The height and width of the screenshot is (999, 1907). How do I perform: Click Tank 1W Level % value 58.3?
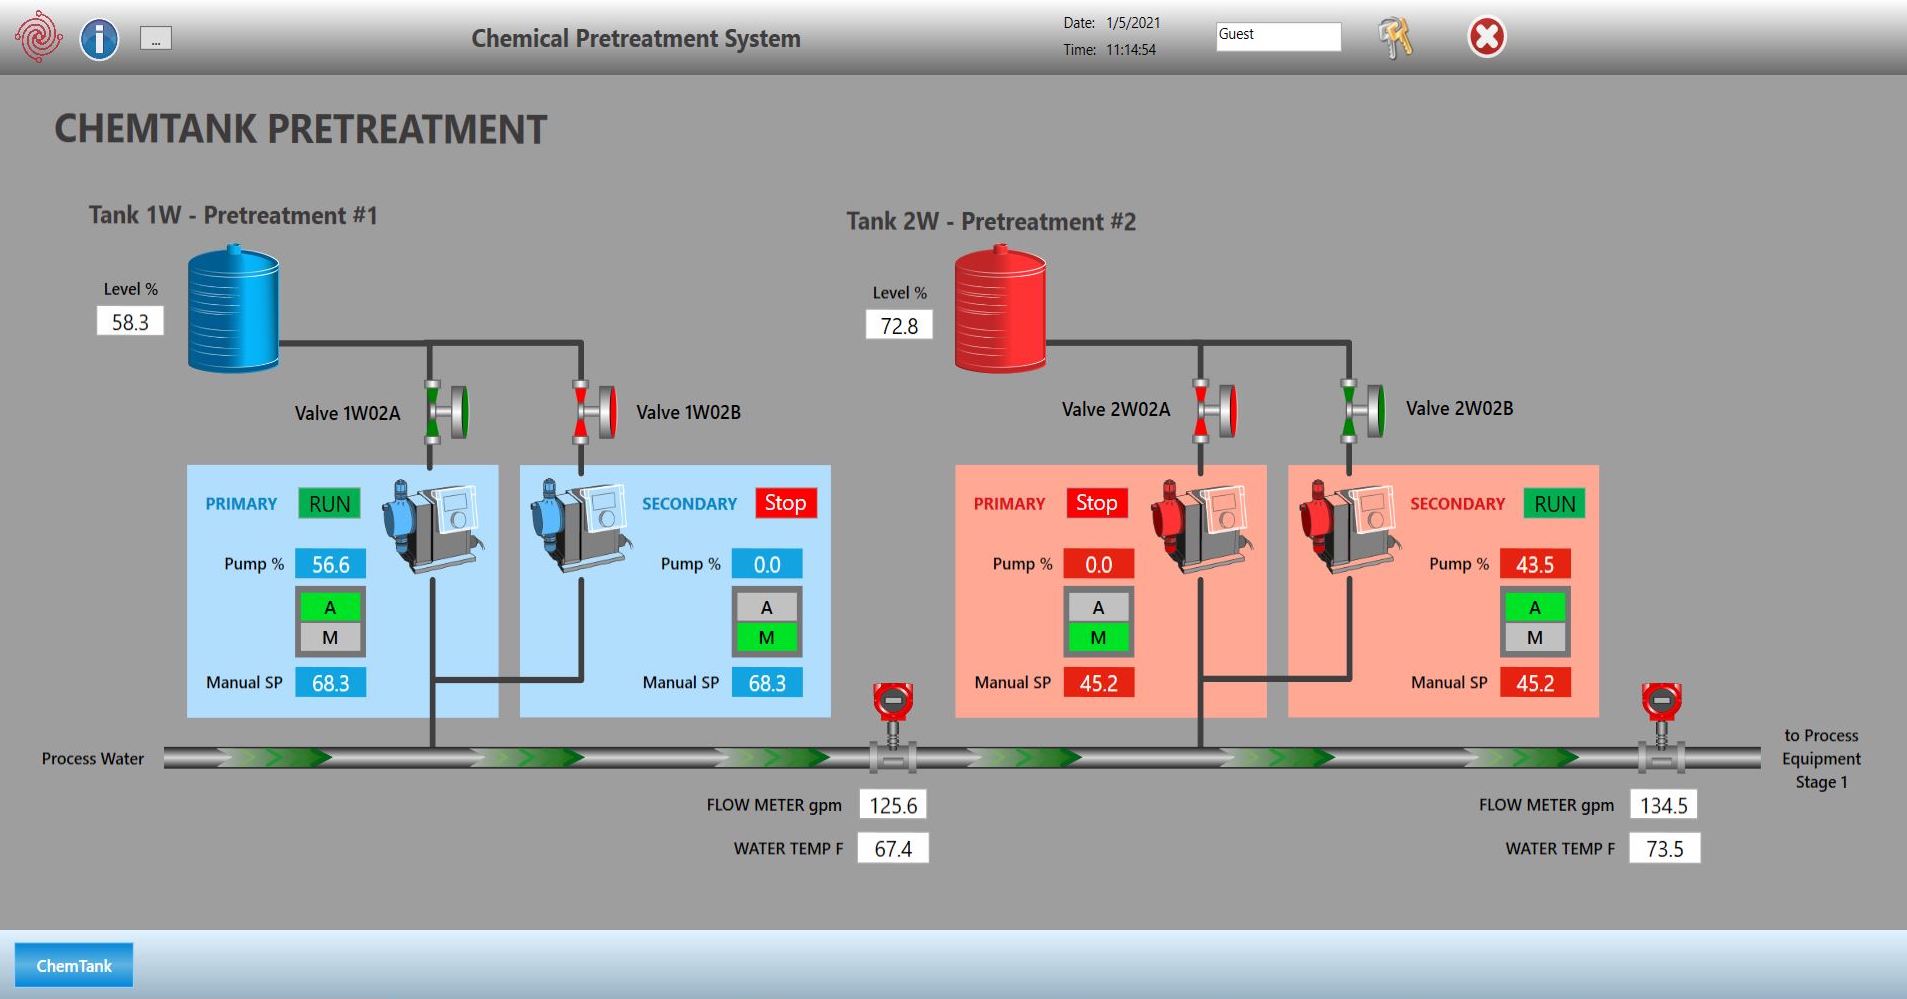130,322
